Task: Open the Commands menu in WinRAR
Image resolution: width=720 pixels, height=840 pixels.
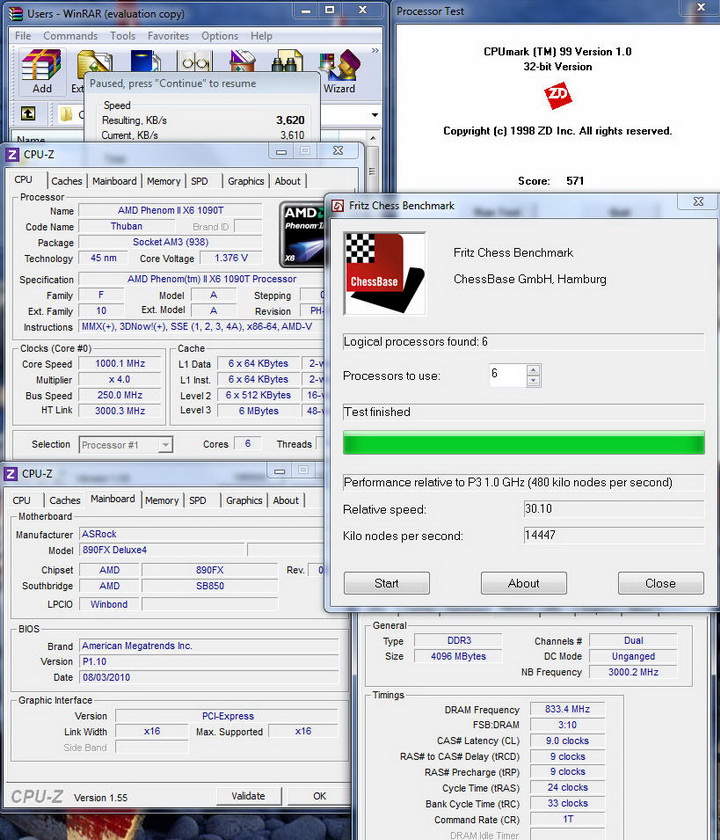Action: pos(70,36)
